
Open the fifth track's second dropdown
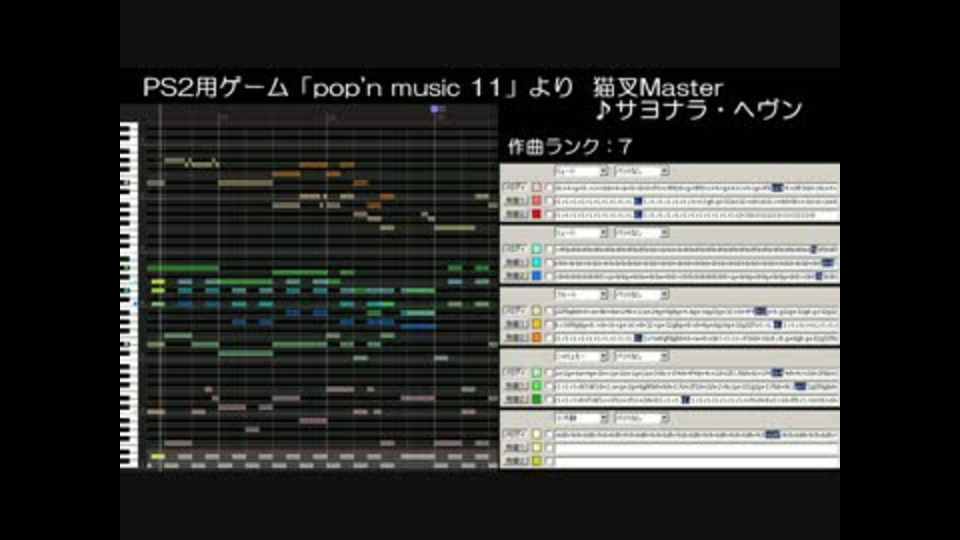tap(641, 418)
